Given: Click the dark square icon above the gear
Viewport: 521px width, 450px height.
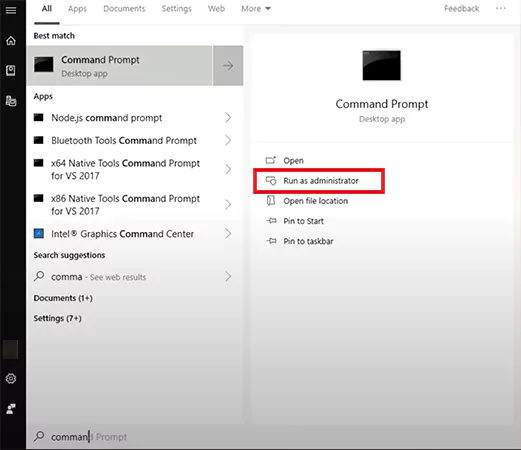Looking at the screenshot, I should click(x=11, y=350).
